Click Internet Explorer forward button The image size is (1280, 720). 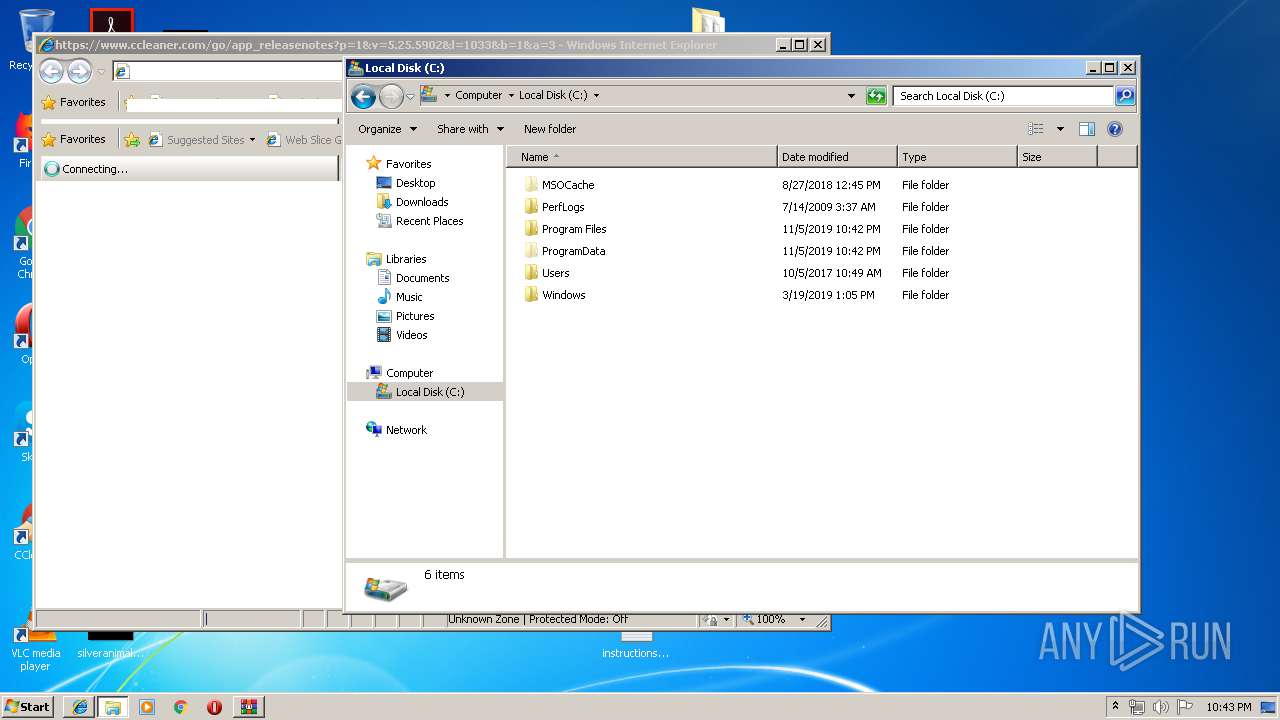(79, 71)
